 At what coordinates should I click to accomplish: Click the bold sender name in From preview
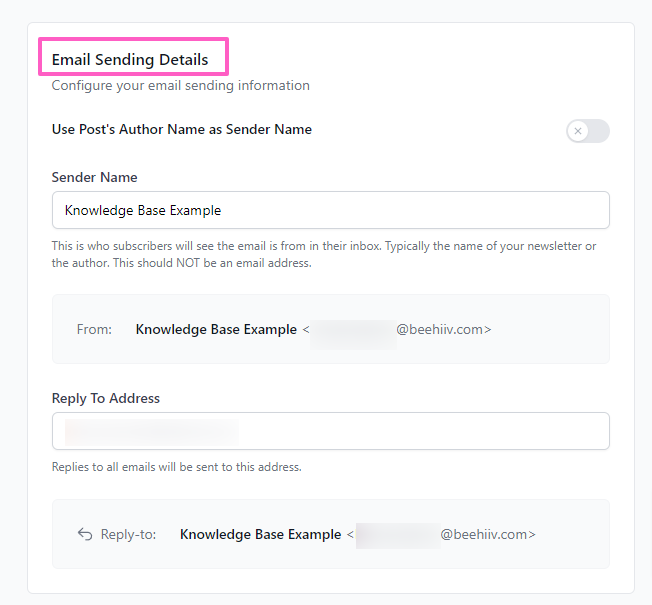click(x=216, y=329)
